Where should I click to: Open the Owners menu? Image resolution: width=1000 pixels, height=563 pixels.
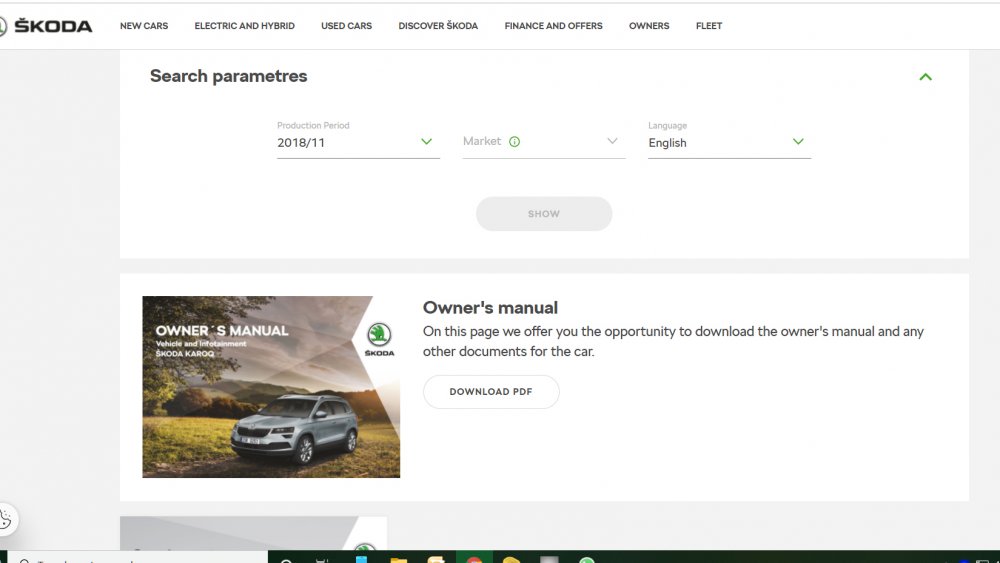point(649,26)
